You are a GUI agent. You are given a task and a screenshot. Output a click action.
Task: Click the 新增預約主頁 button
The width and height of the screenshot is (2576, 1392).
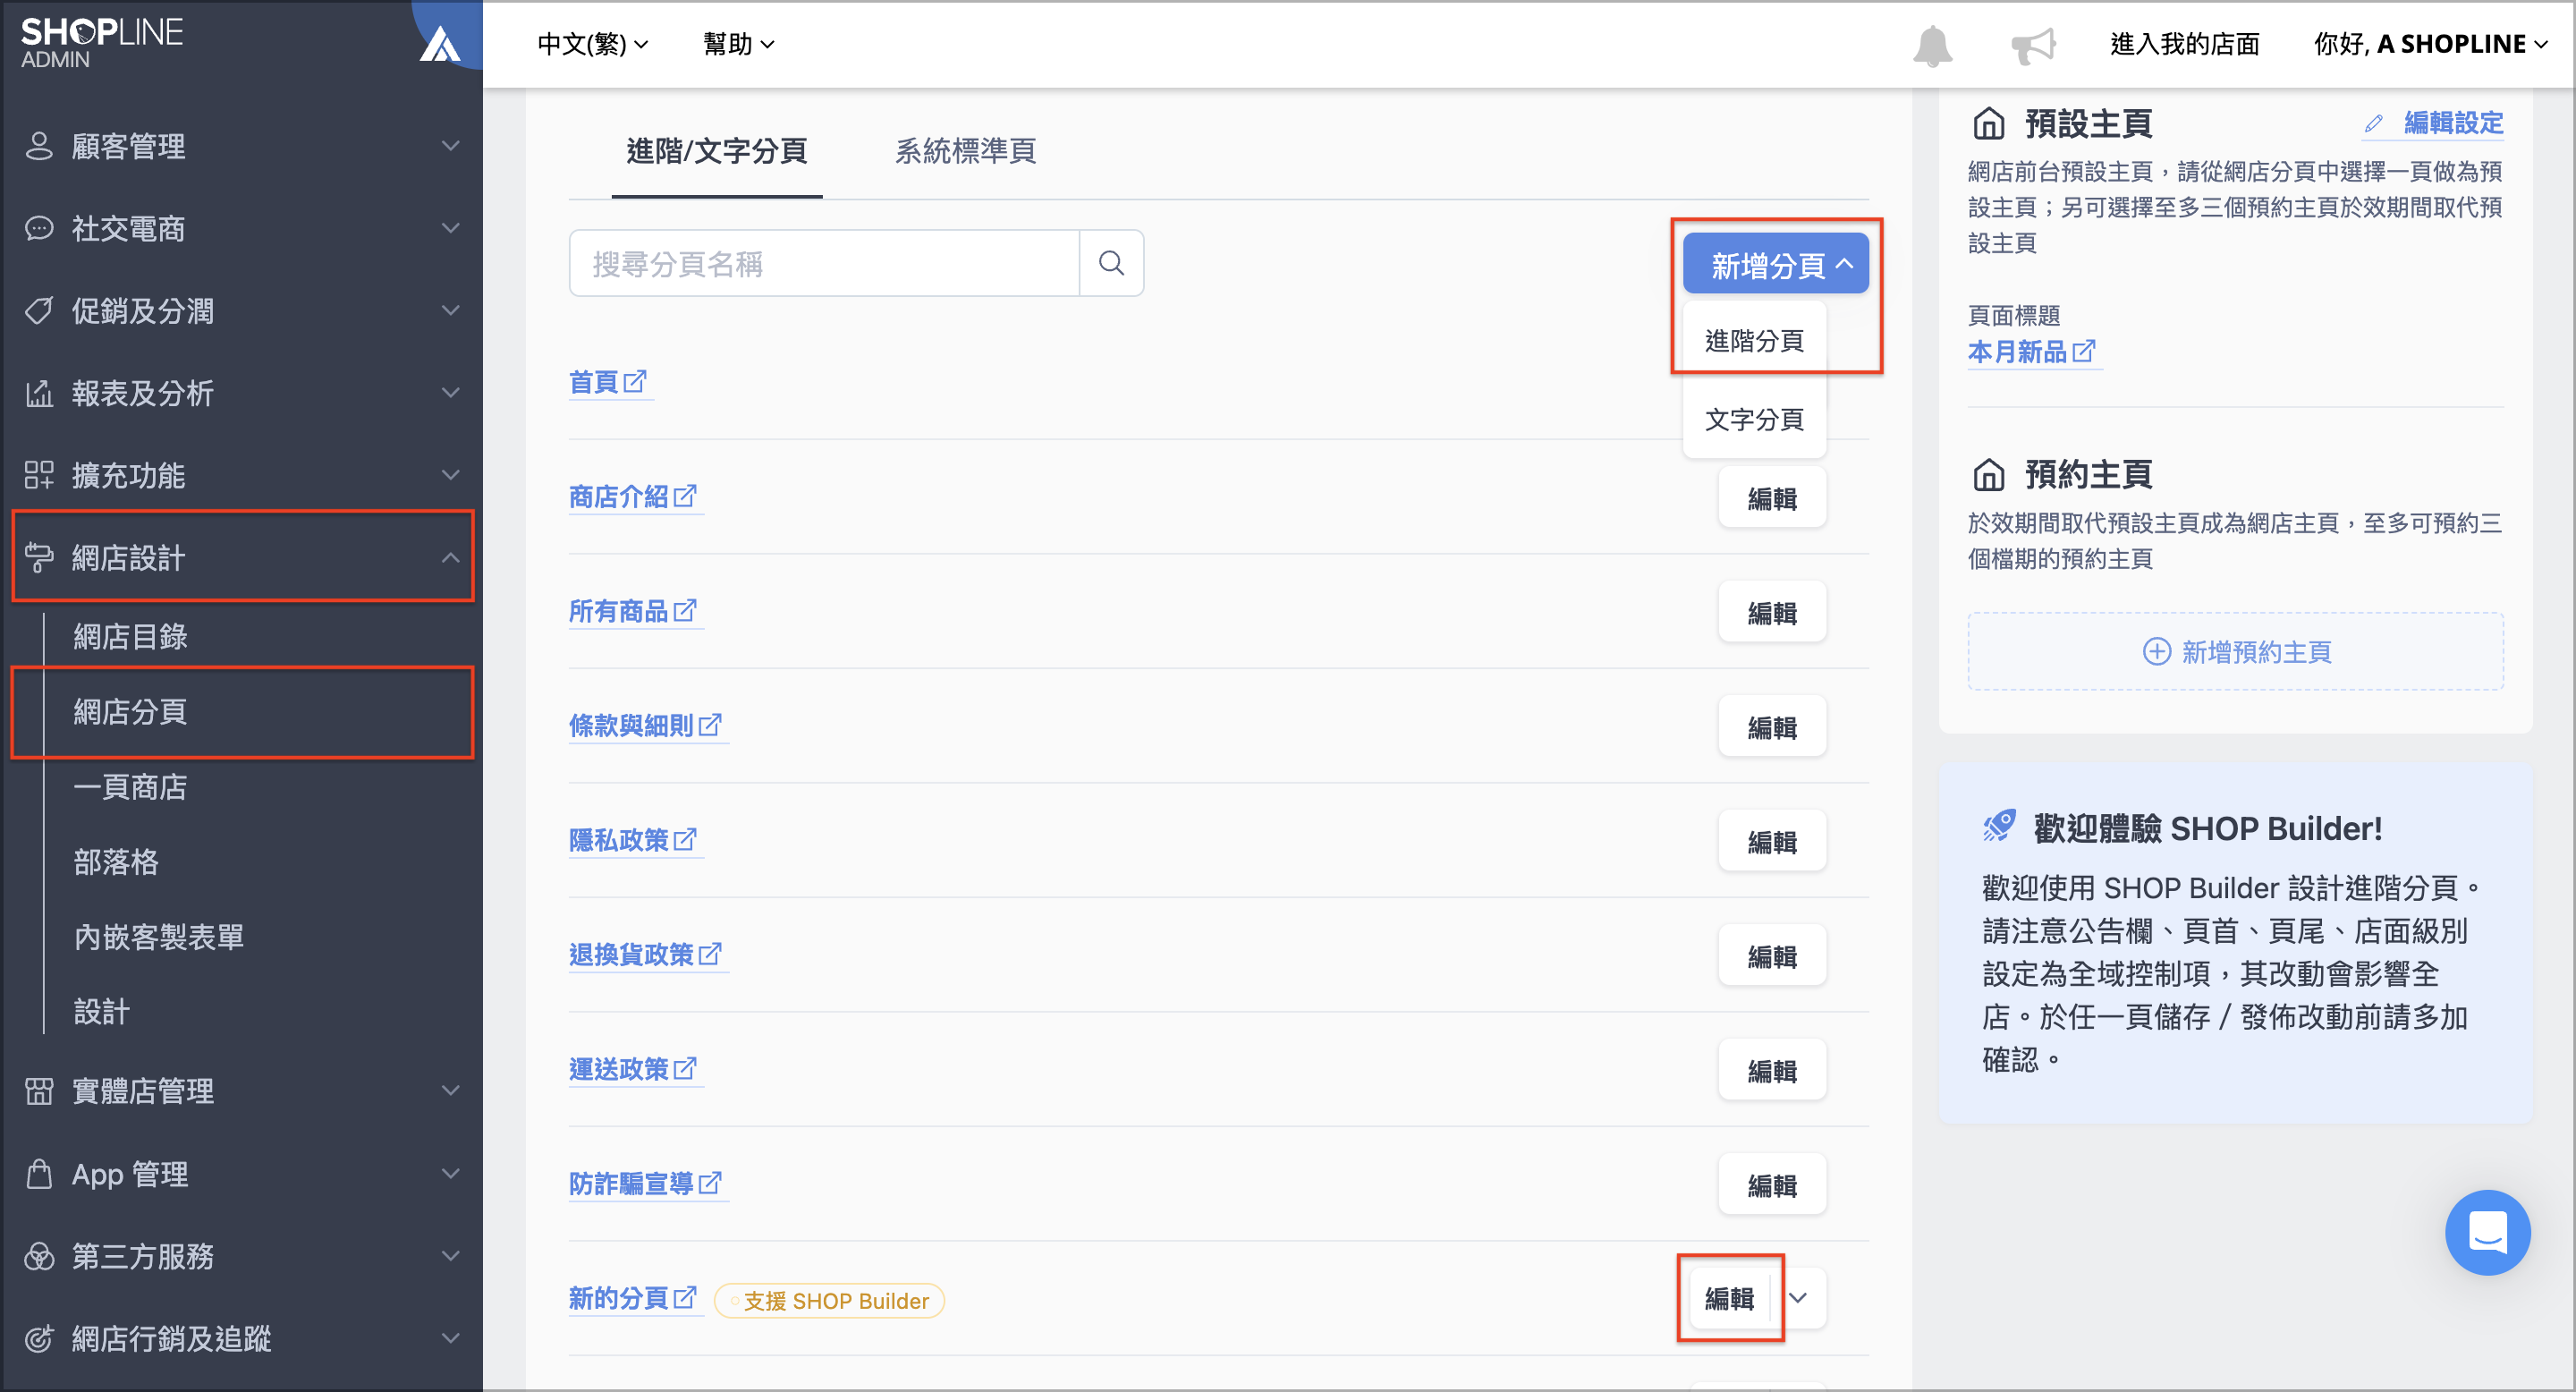[2235, 651]
